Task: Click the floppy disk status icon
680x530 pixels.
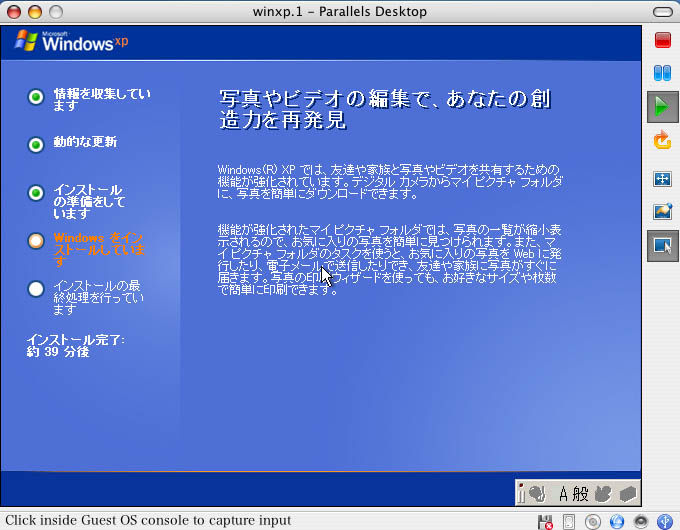Action: (546, 521)
